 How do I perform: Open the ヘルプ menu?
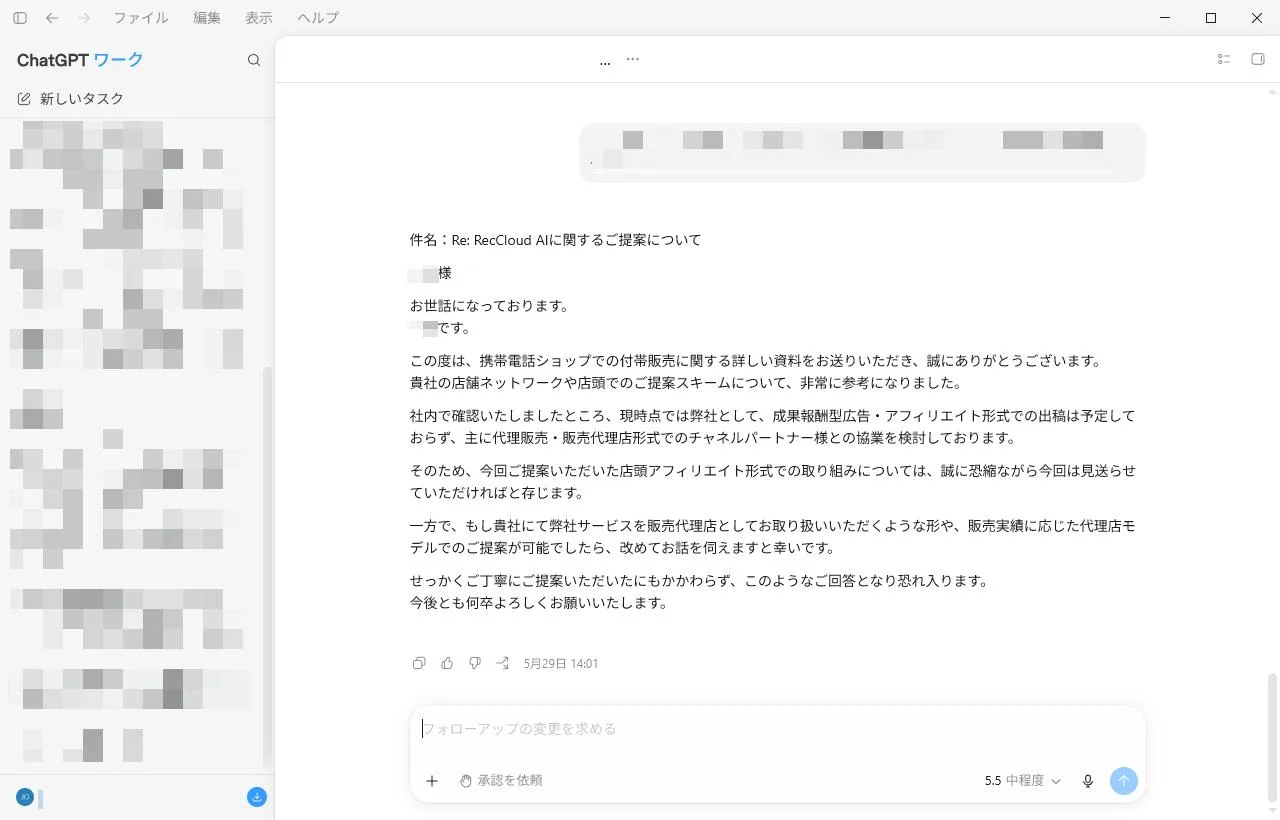318,18
